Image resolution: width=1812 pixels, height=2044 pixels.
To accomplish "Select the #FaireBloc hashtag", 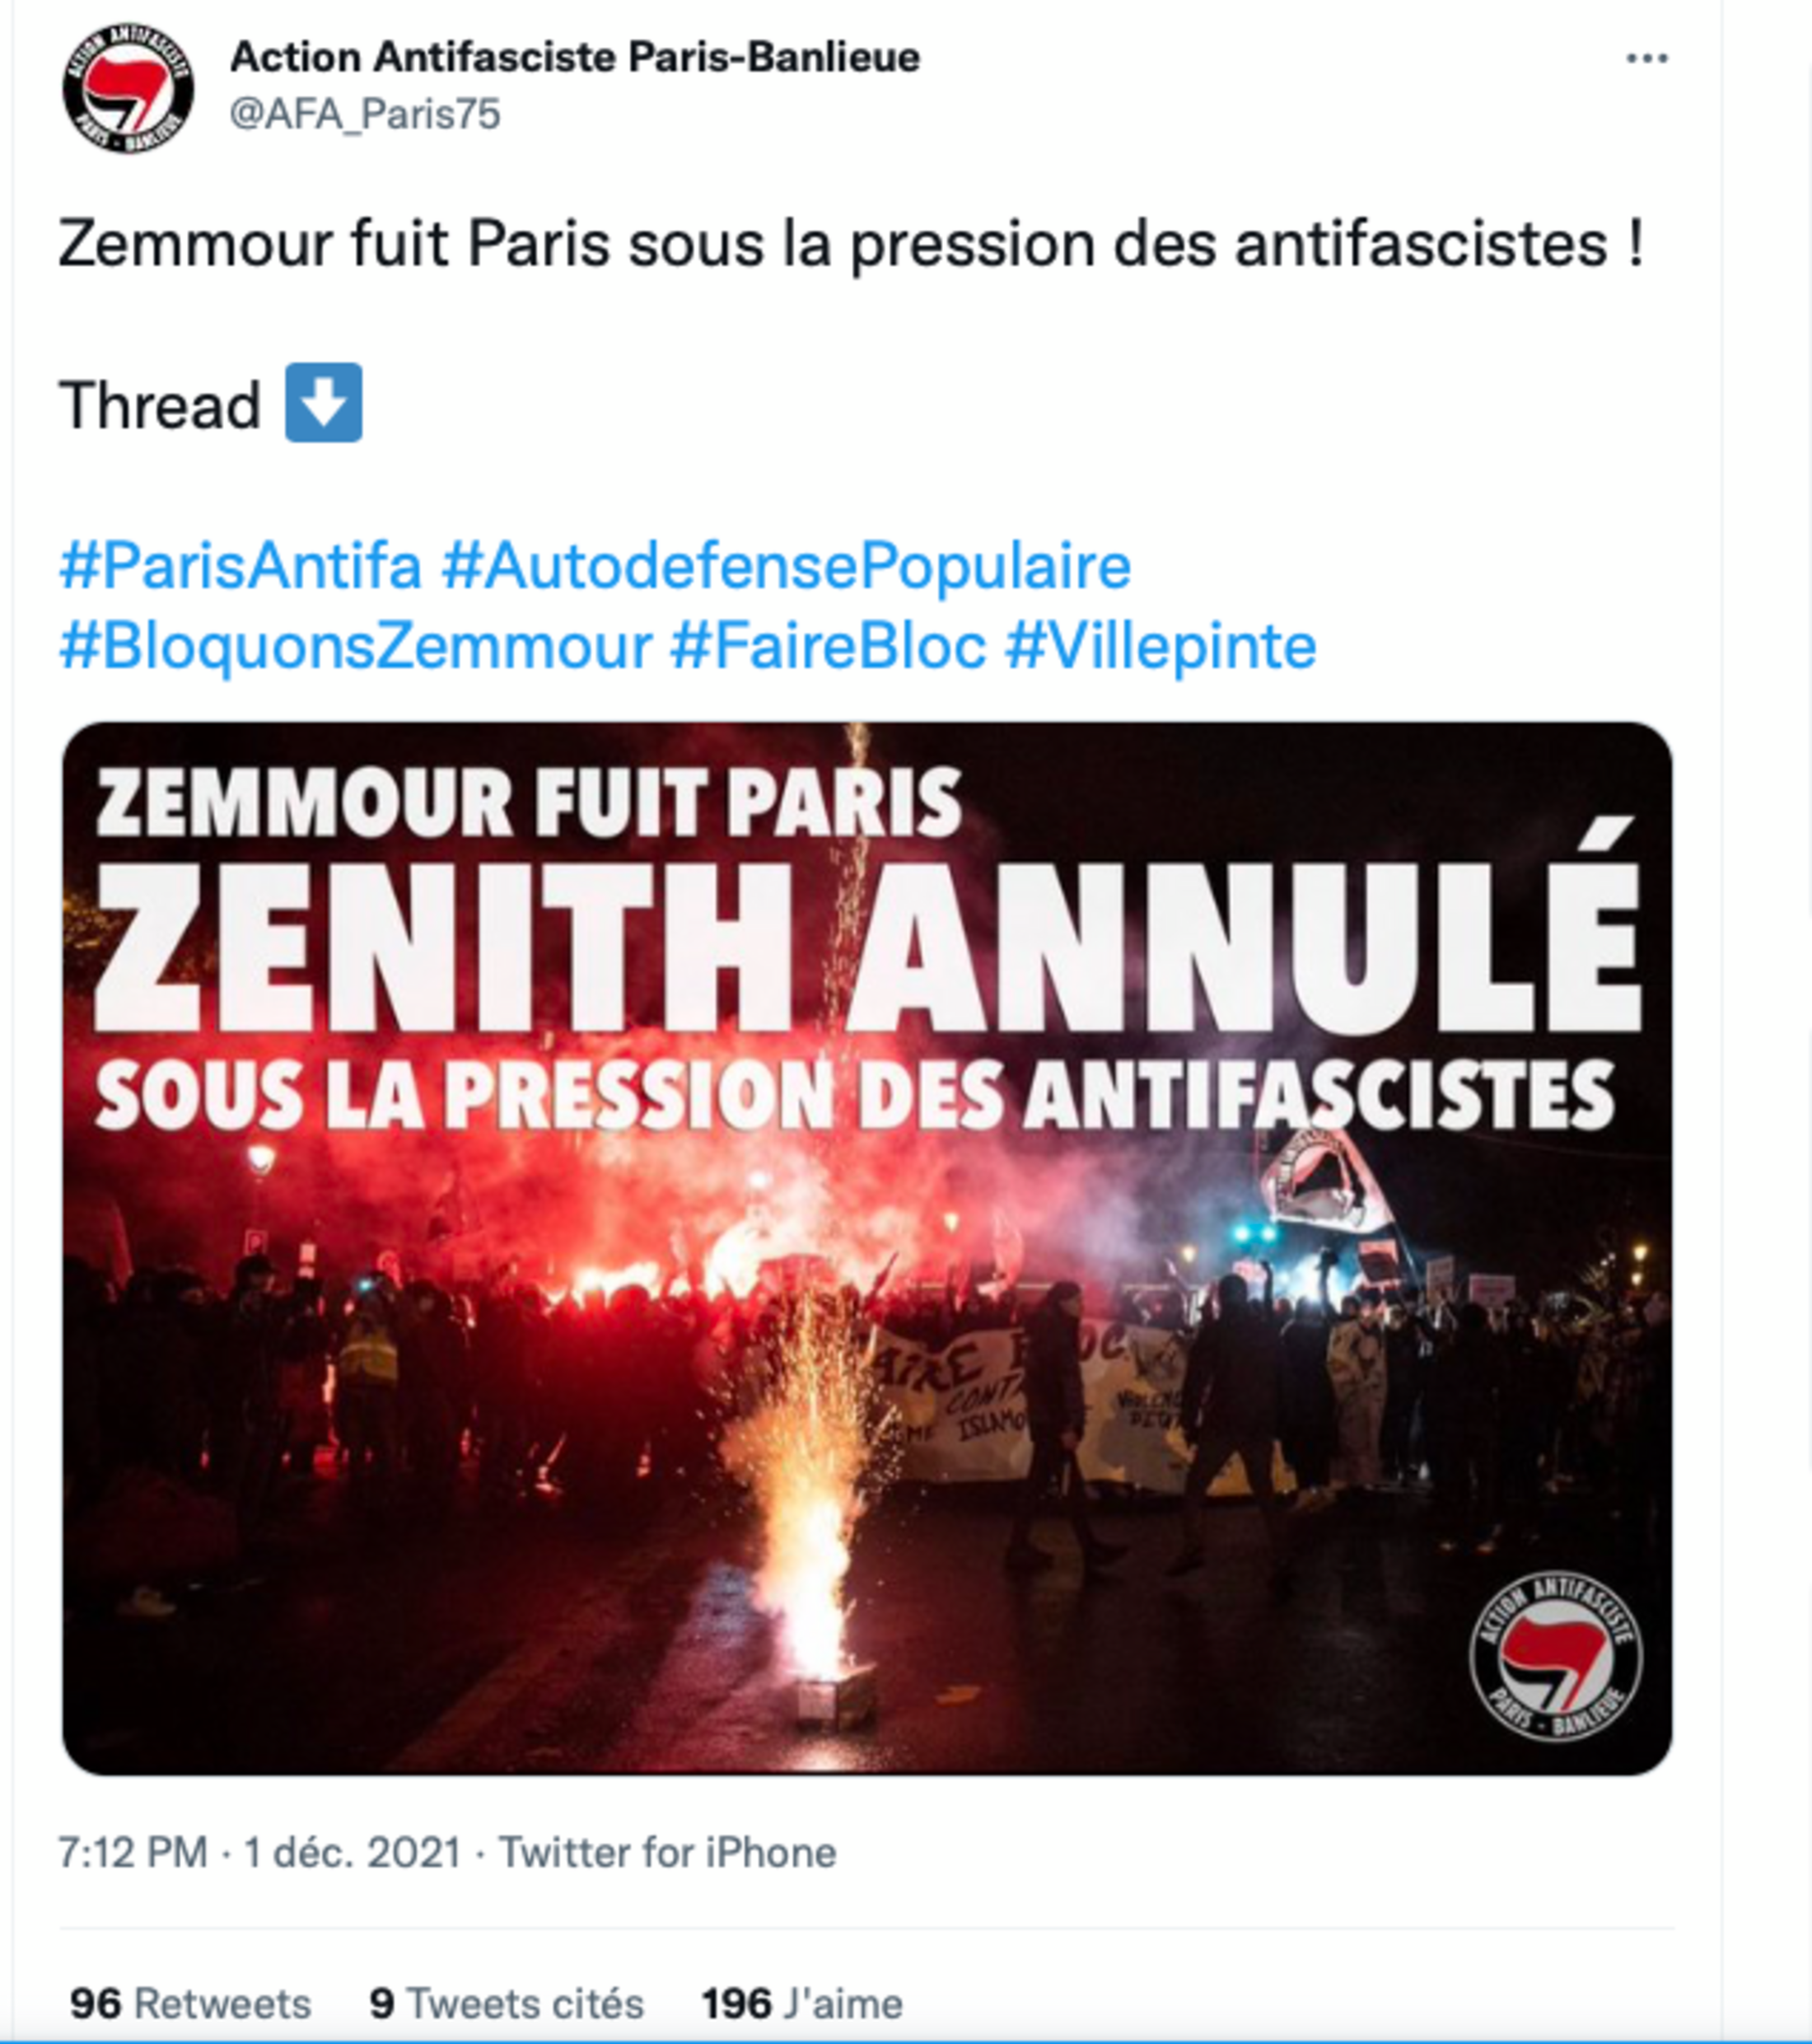I will [x=828, y=646].
